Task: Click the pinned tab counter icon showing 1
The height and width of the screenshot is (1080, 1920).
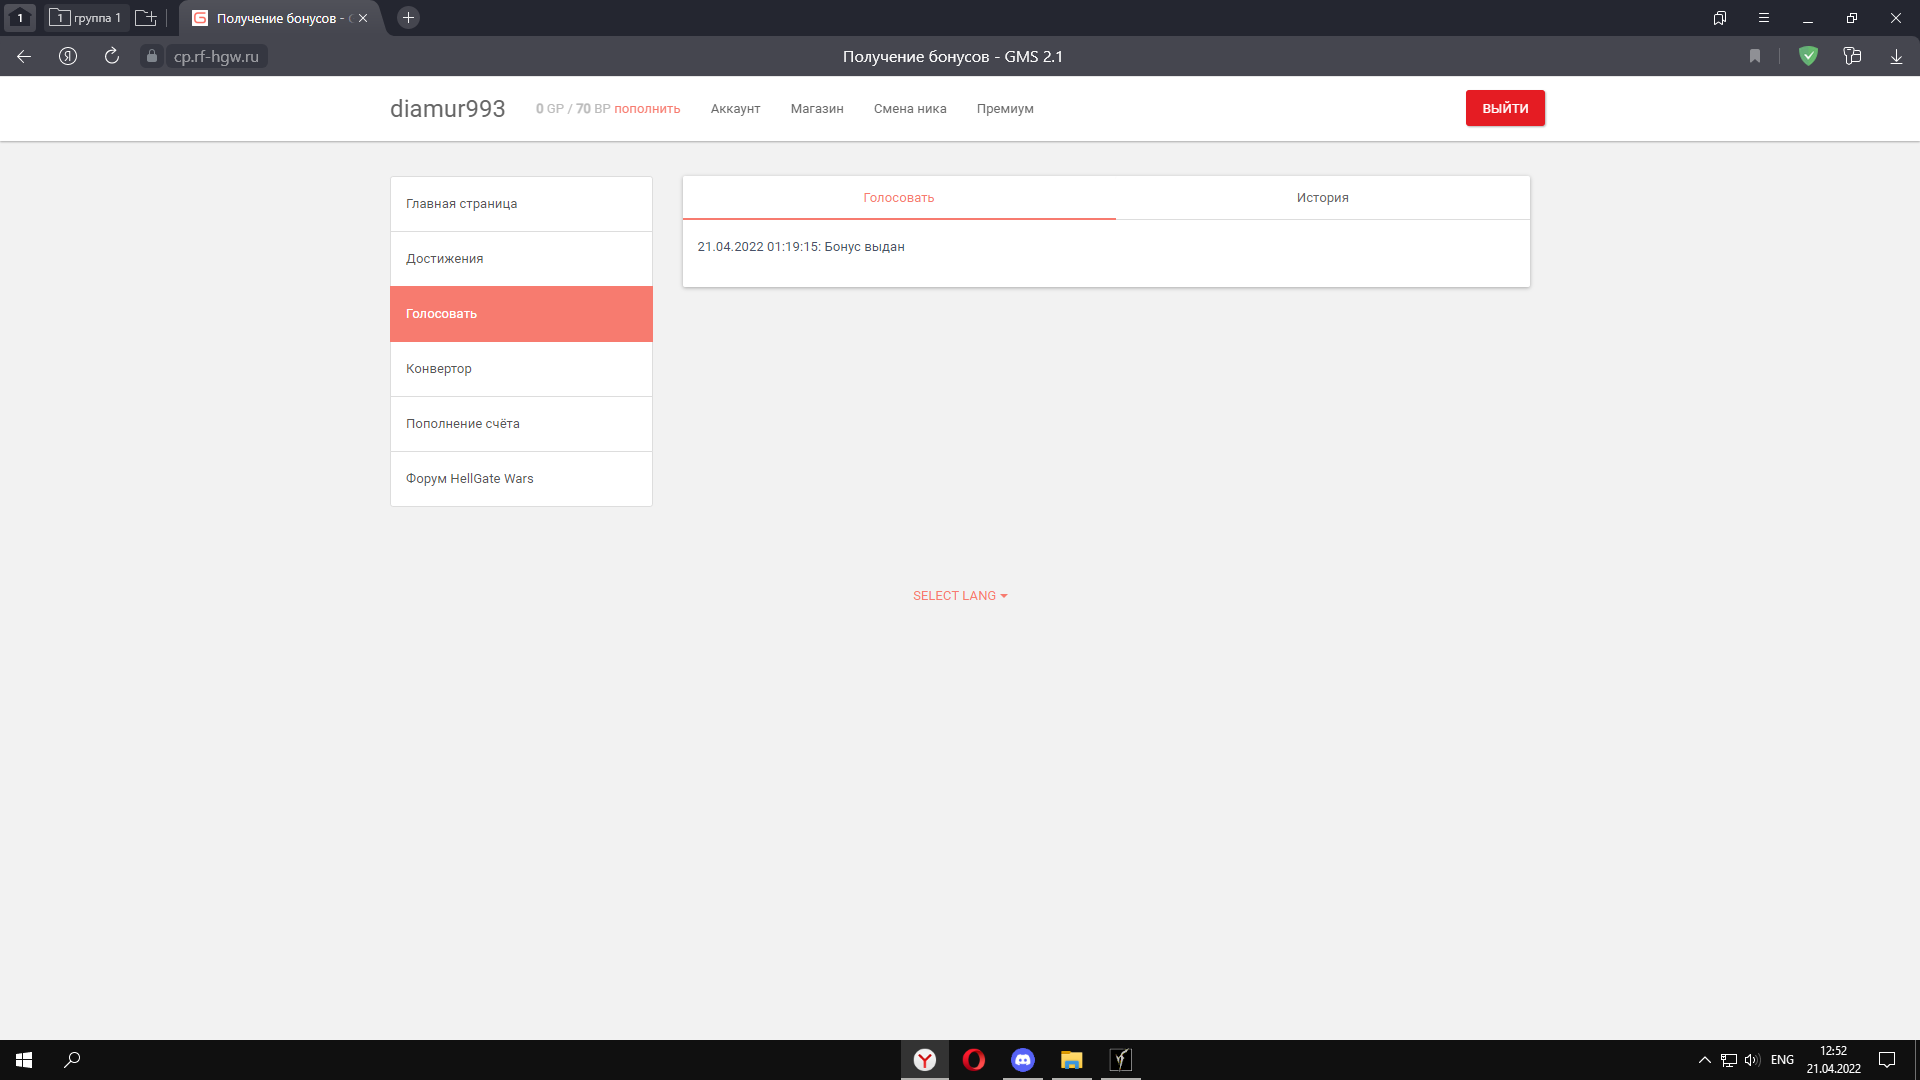Action: [x=20, y=18]
